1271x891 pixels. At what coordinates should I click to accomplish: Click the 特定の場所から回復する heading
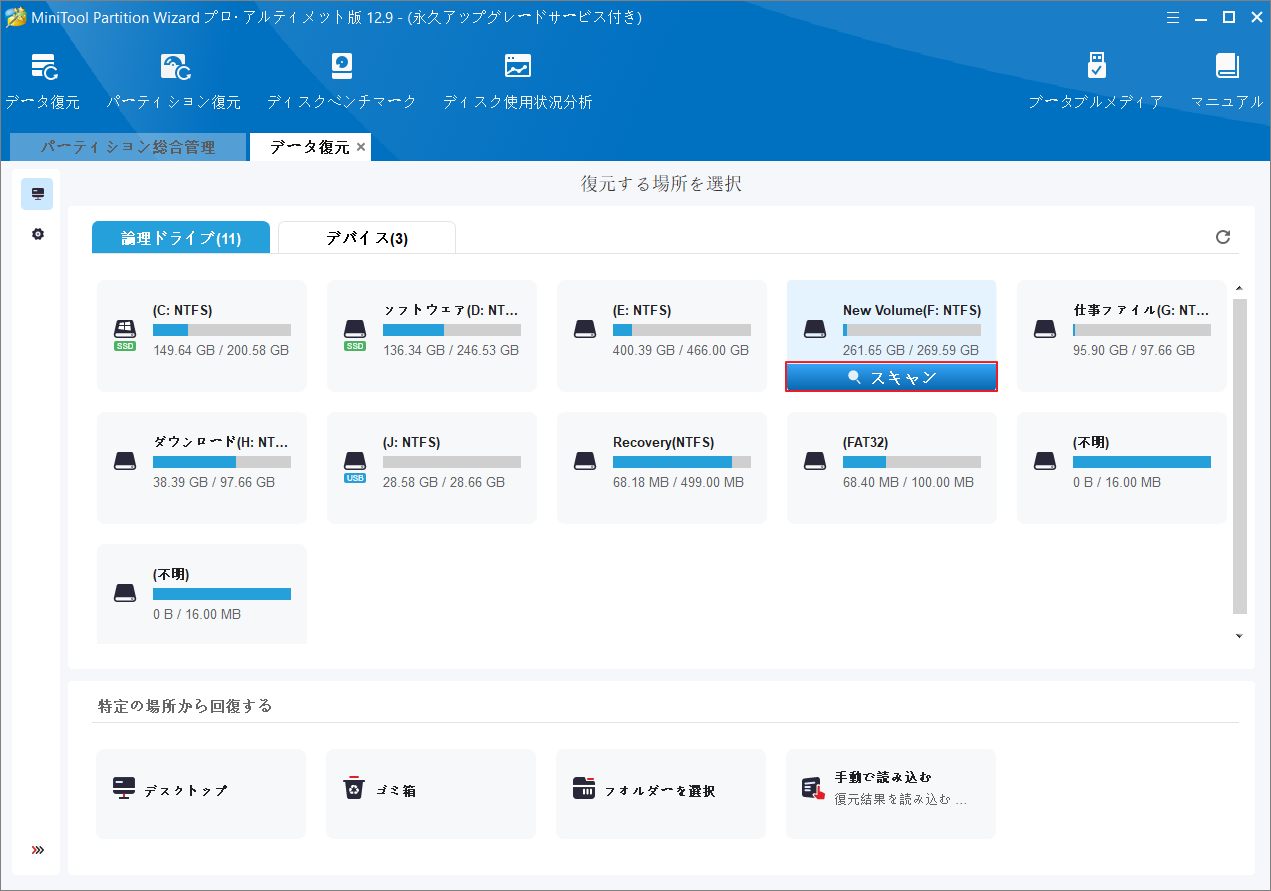tap(185, 706)
